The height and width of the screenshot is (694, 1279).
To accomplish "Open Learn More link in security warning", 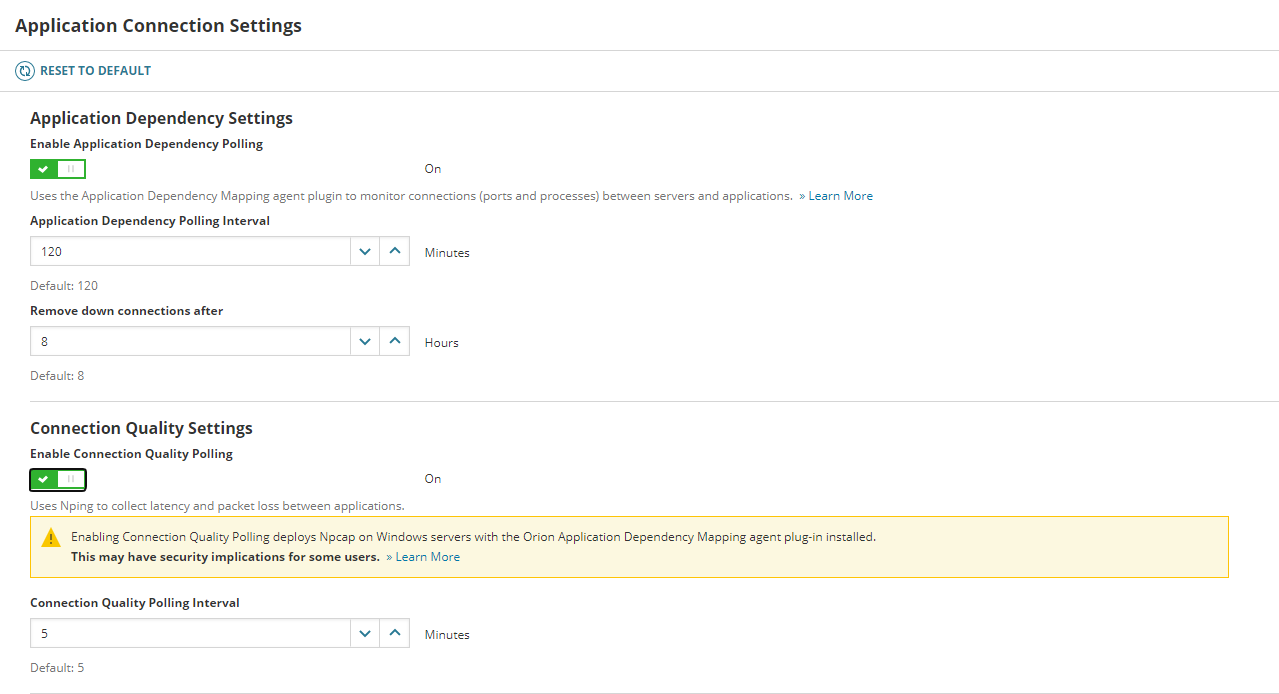I will coord(423,557).
